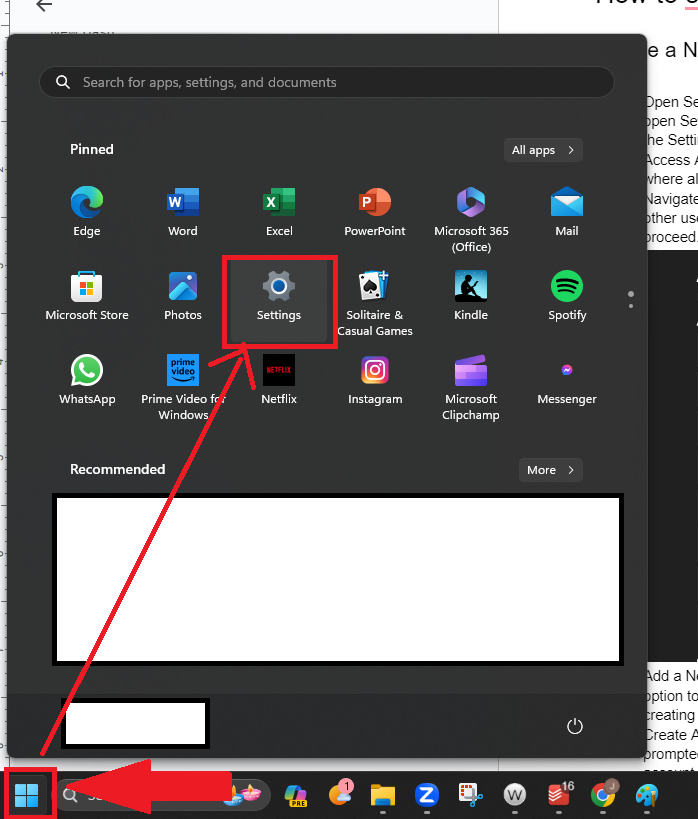Open the round W app in taskbar
The width and height of the screenshot is (698, 819).
click(515, 795)
